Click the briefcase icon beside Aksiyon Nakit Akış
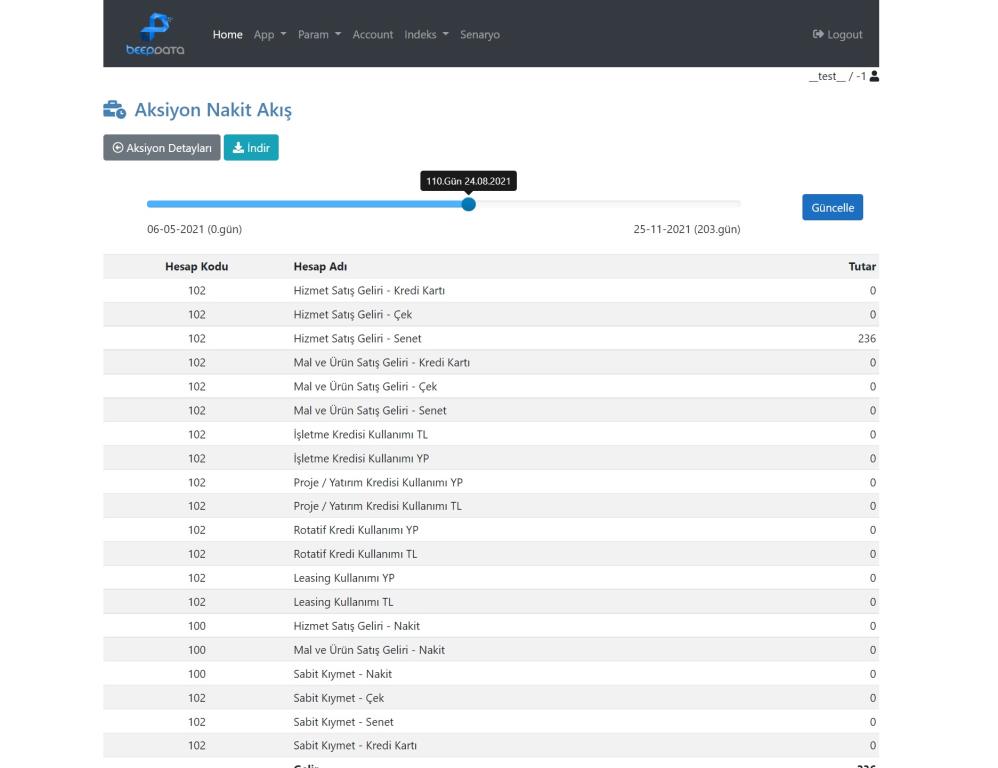998x768 pixels. (115, 109)
